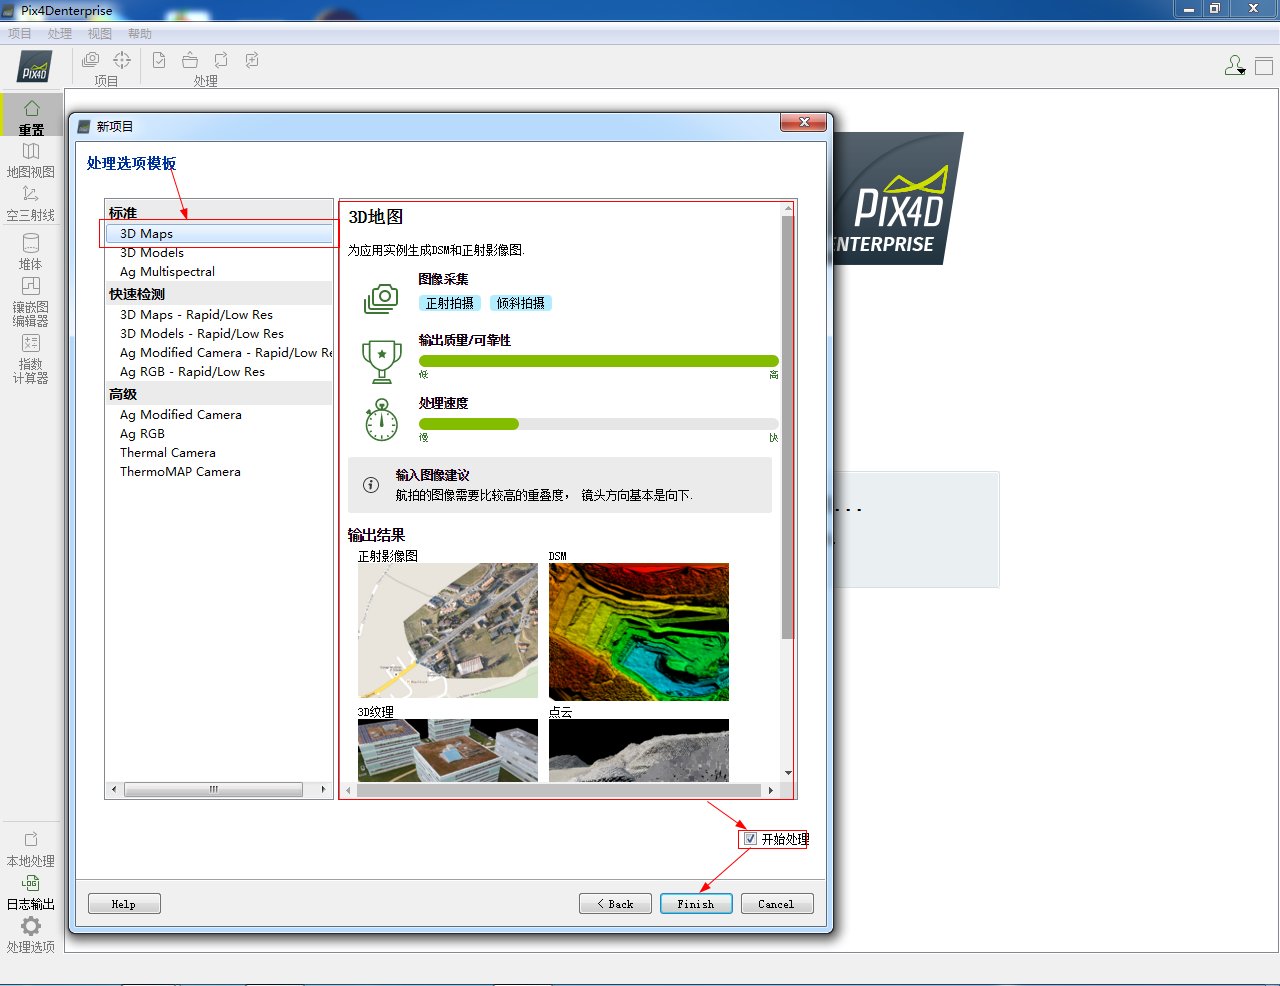Open the 处理 menu

tap(59, 32)
